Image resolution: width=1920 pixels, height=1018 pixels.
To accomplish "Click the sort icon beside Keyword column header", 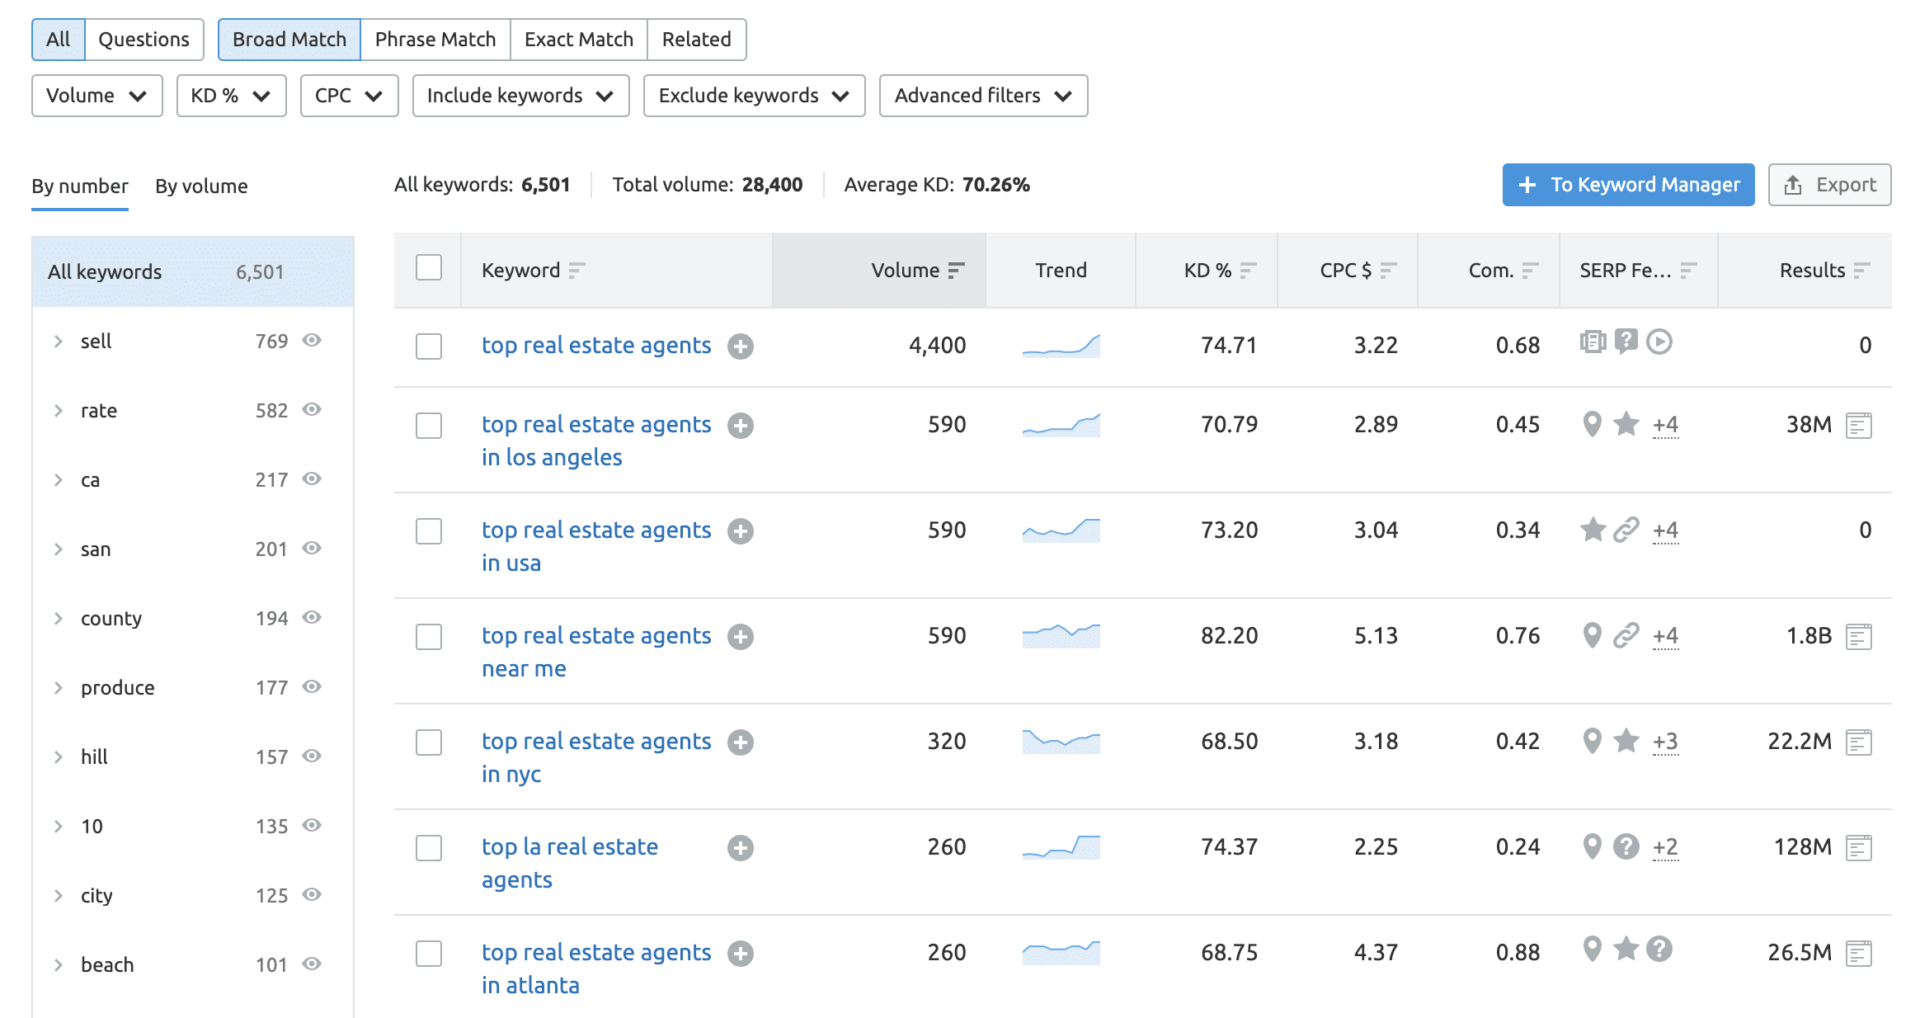I will 577,271.
